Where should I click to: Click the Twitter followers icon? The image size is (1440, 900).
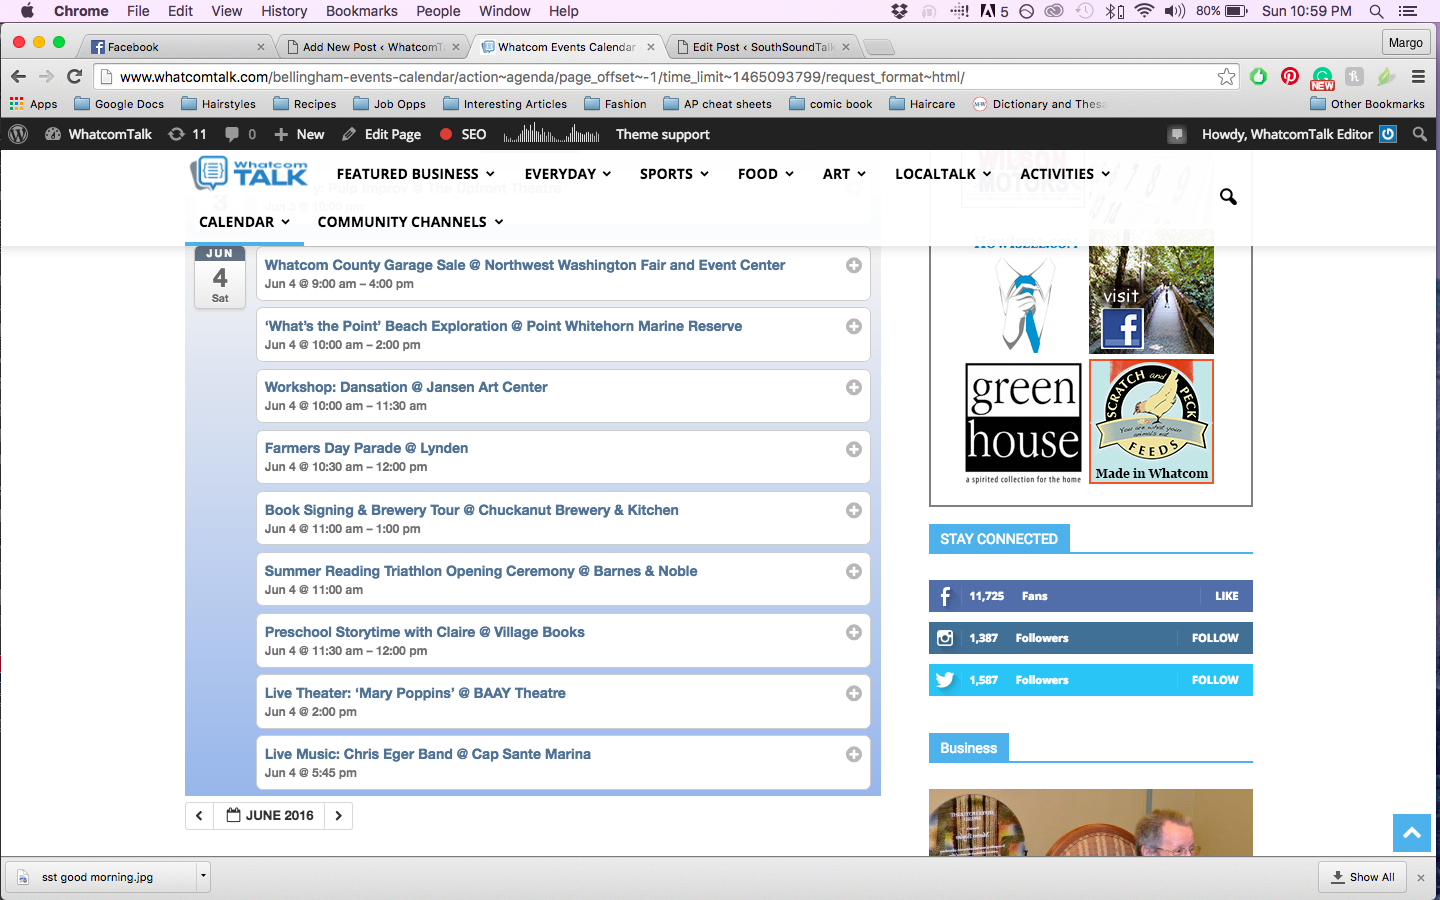945,680
